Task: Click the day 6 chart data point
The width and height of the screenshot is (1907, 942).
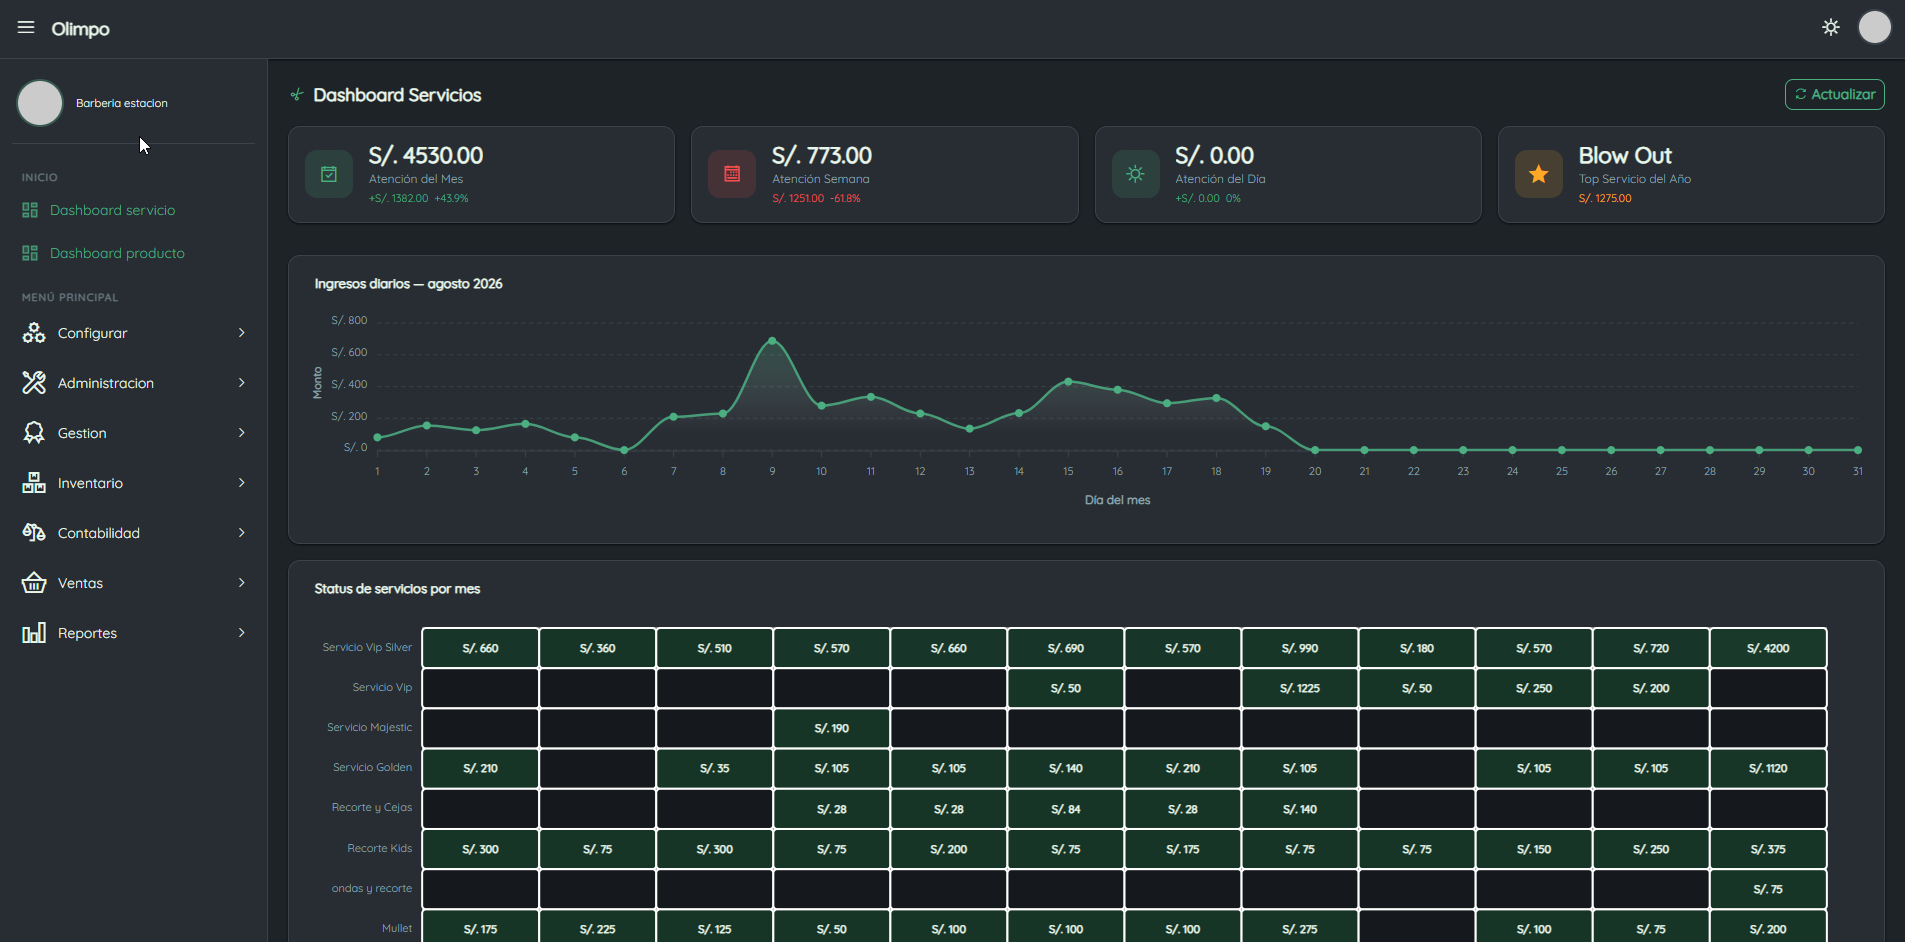Action: pyautogui.click(x=624, y=450)
